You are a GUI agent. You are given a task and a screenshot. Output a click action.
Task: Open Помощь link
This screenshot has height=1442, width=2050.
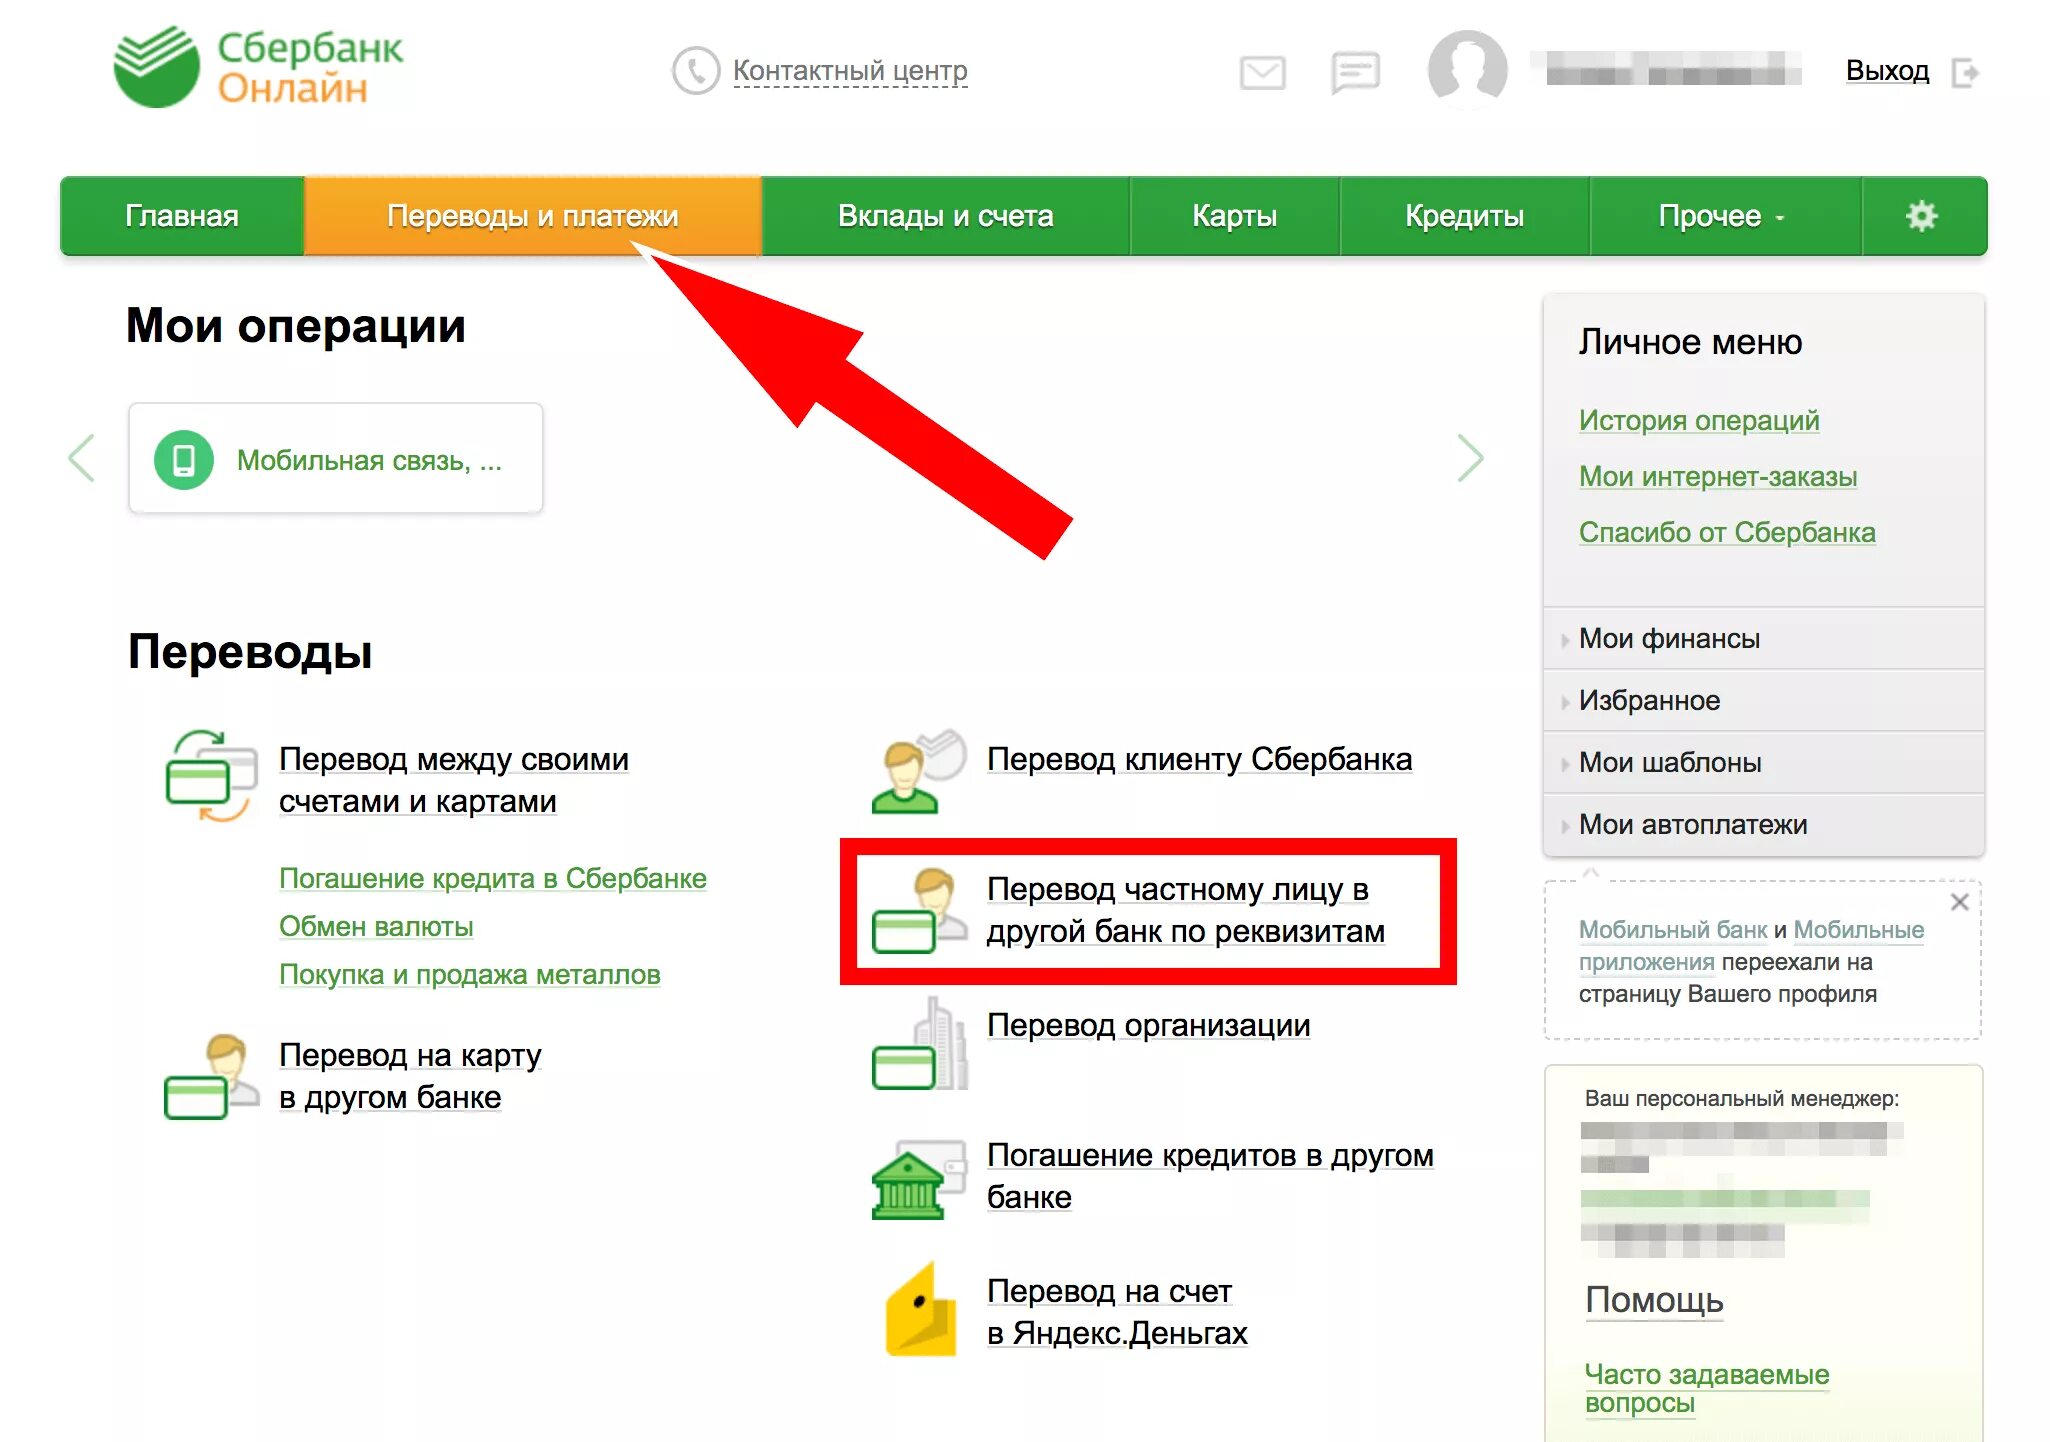pyautogui.click(x=1654, y=1300)
